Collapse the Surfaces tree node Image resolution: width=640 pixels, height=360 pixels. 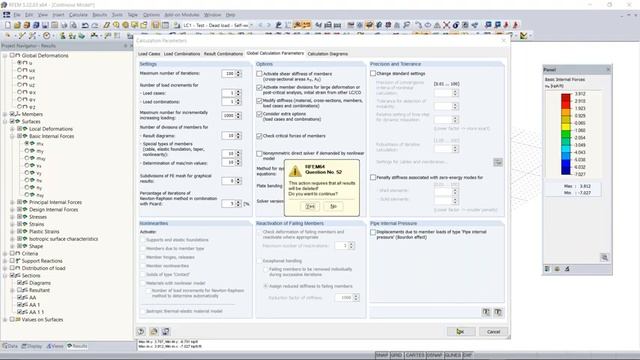tap(5, 122)
